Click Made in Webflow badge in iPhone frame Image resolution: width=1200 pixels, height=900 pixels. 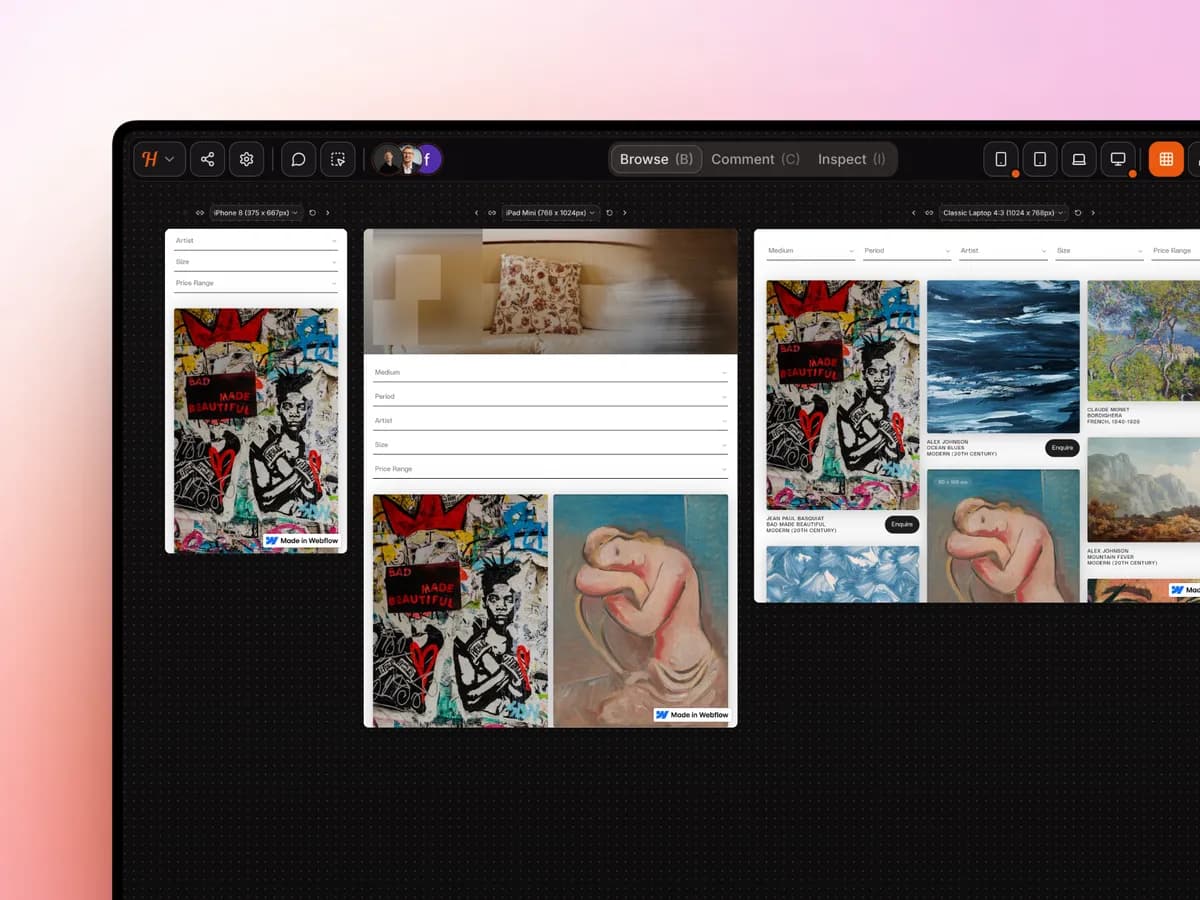(302, 541)
